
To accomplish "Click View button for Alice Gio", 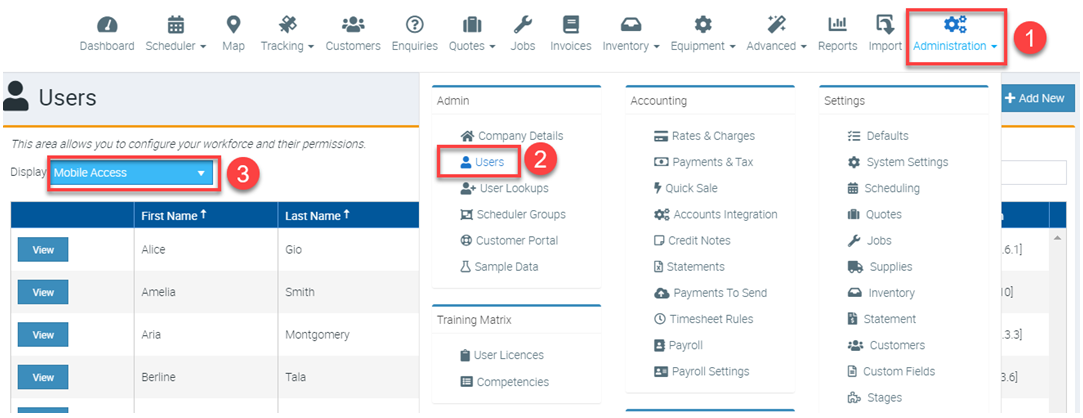I will (43, 250).
